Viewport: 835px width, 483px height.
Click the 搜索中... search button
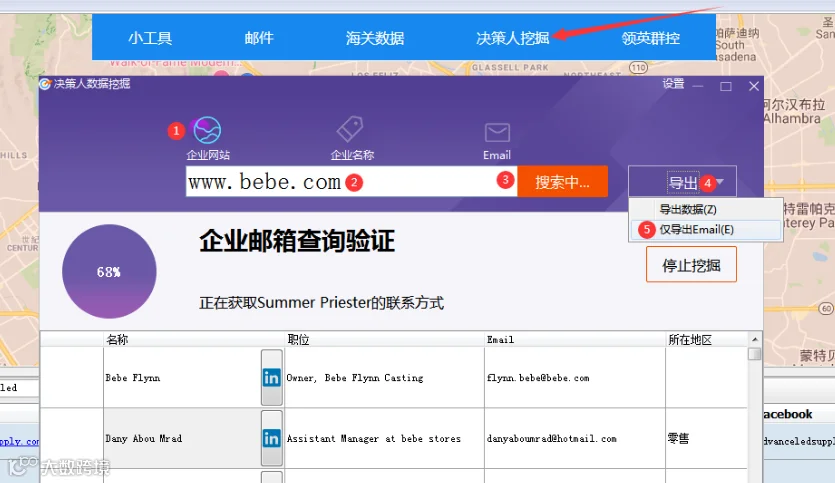562,182
